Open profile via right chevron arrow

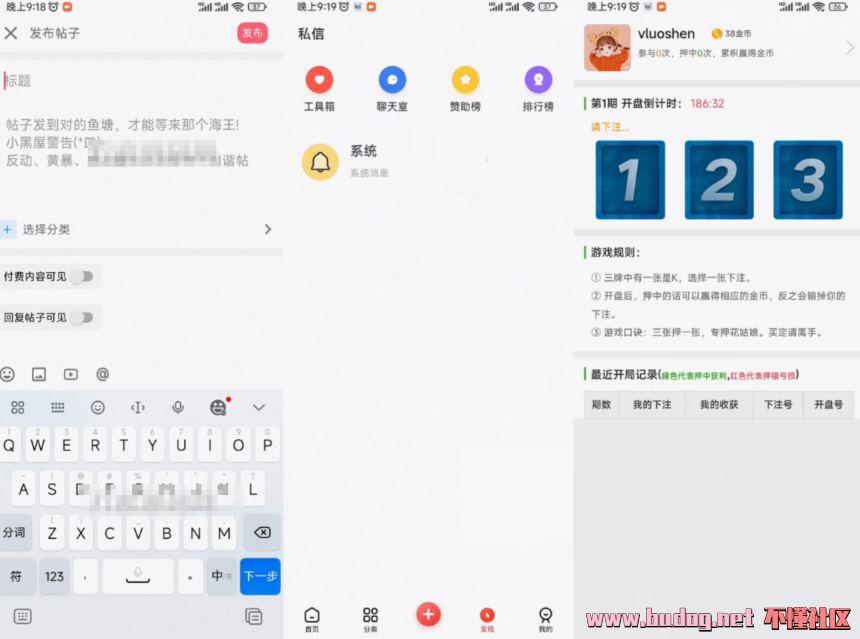(850, 48)
